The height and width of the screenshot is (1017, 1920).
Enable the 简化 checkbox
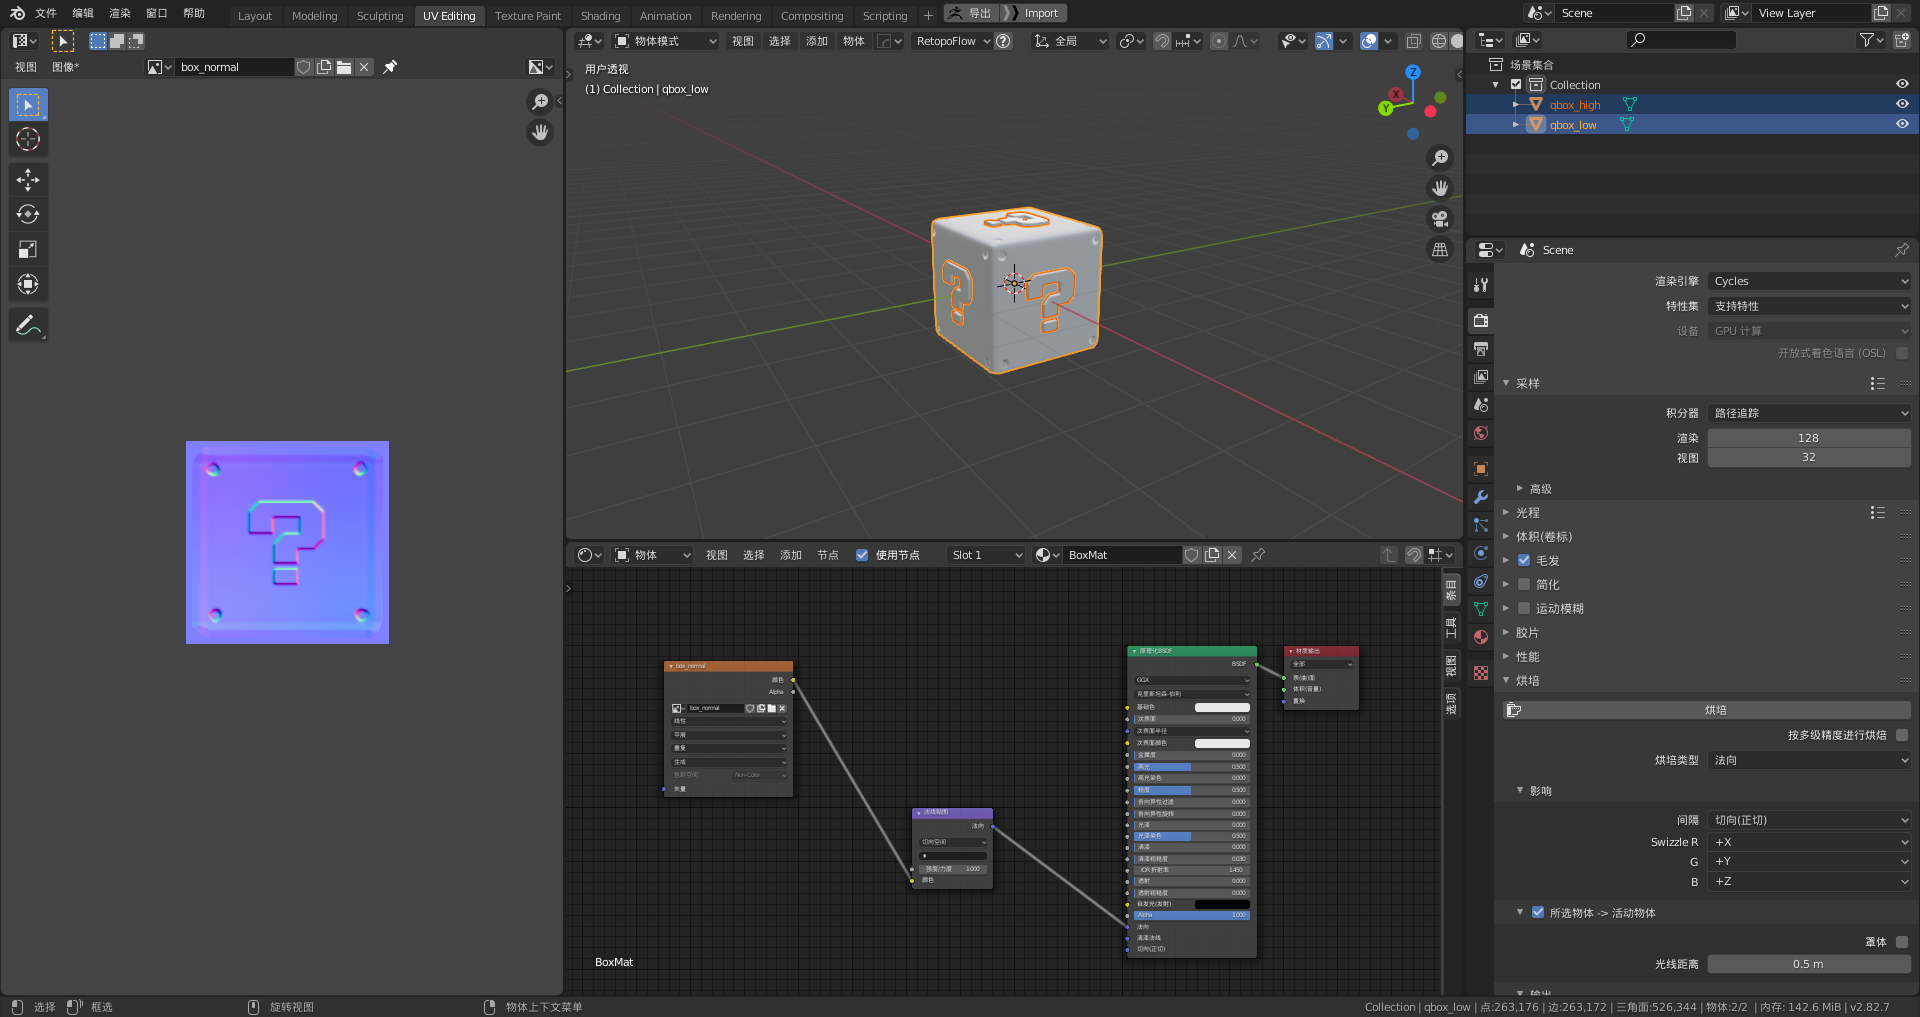(1524, 585)
